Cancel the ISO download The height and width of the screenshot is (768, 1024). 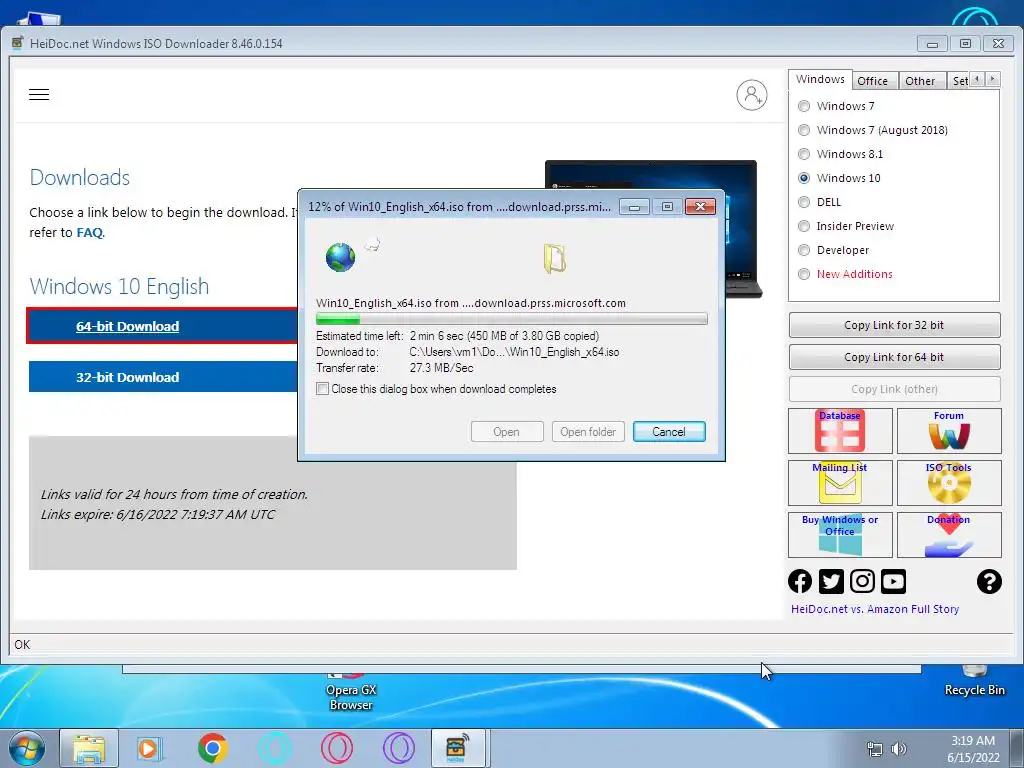click(x=669, y=432)
